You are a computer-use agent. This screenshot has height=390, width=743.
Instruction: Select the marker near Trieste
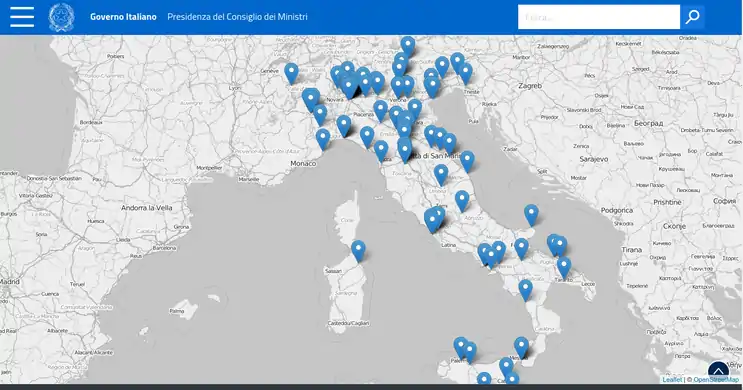pos(465,73)
